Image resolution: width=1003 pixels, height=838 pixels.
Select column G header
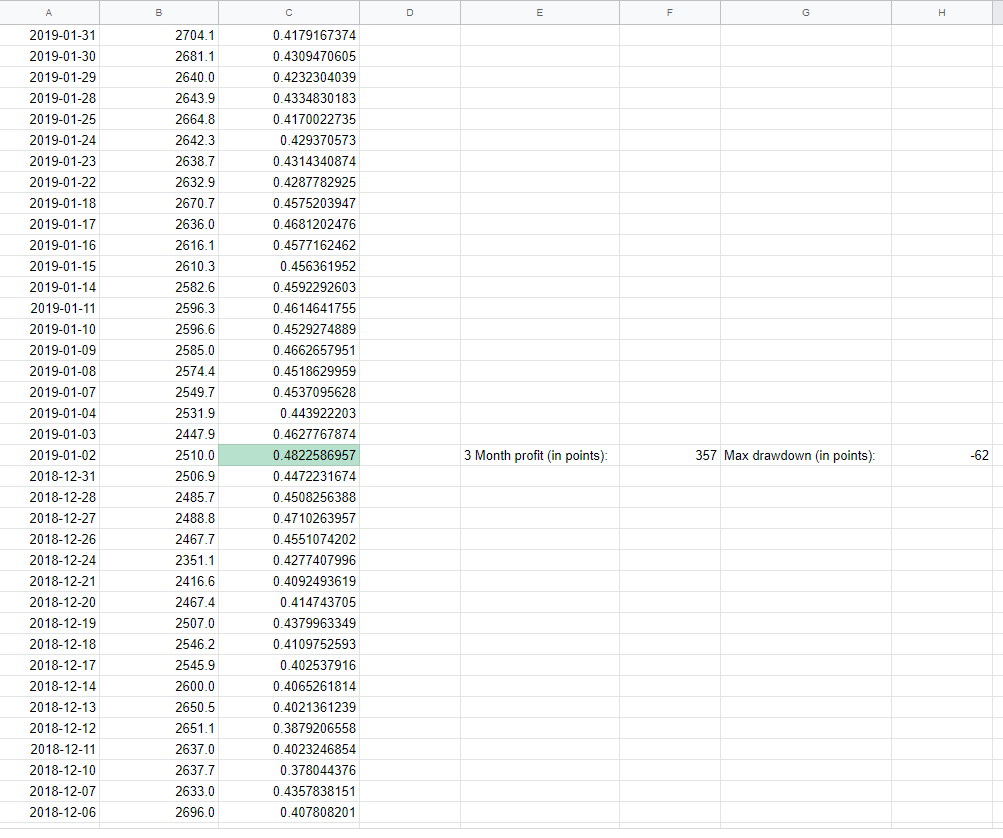tap(806, 12)
